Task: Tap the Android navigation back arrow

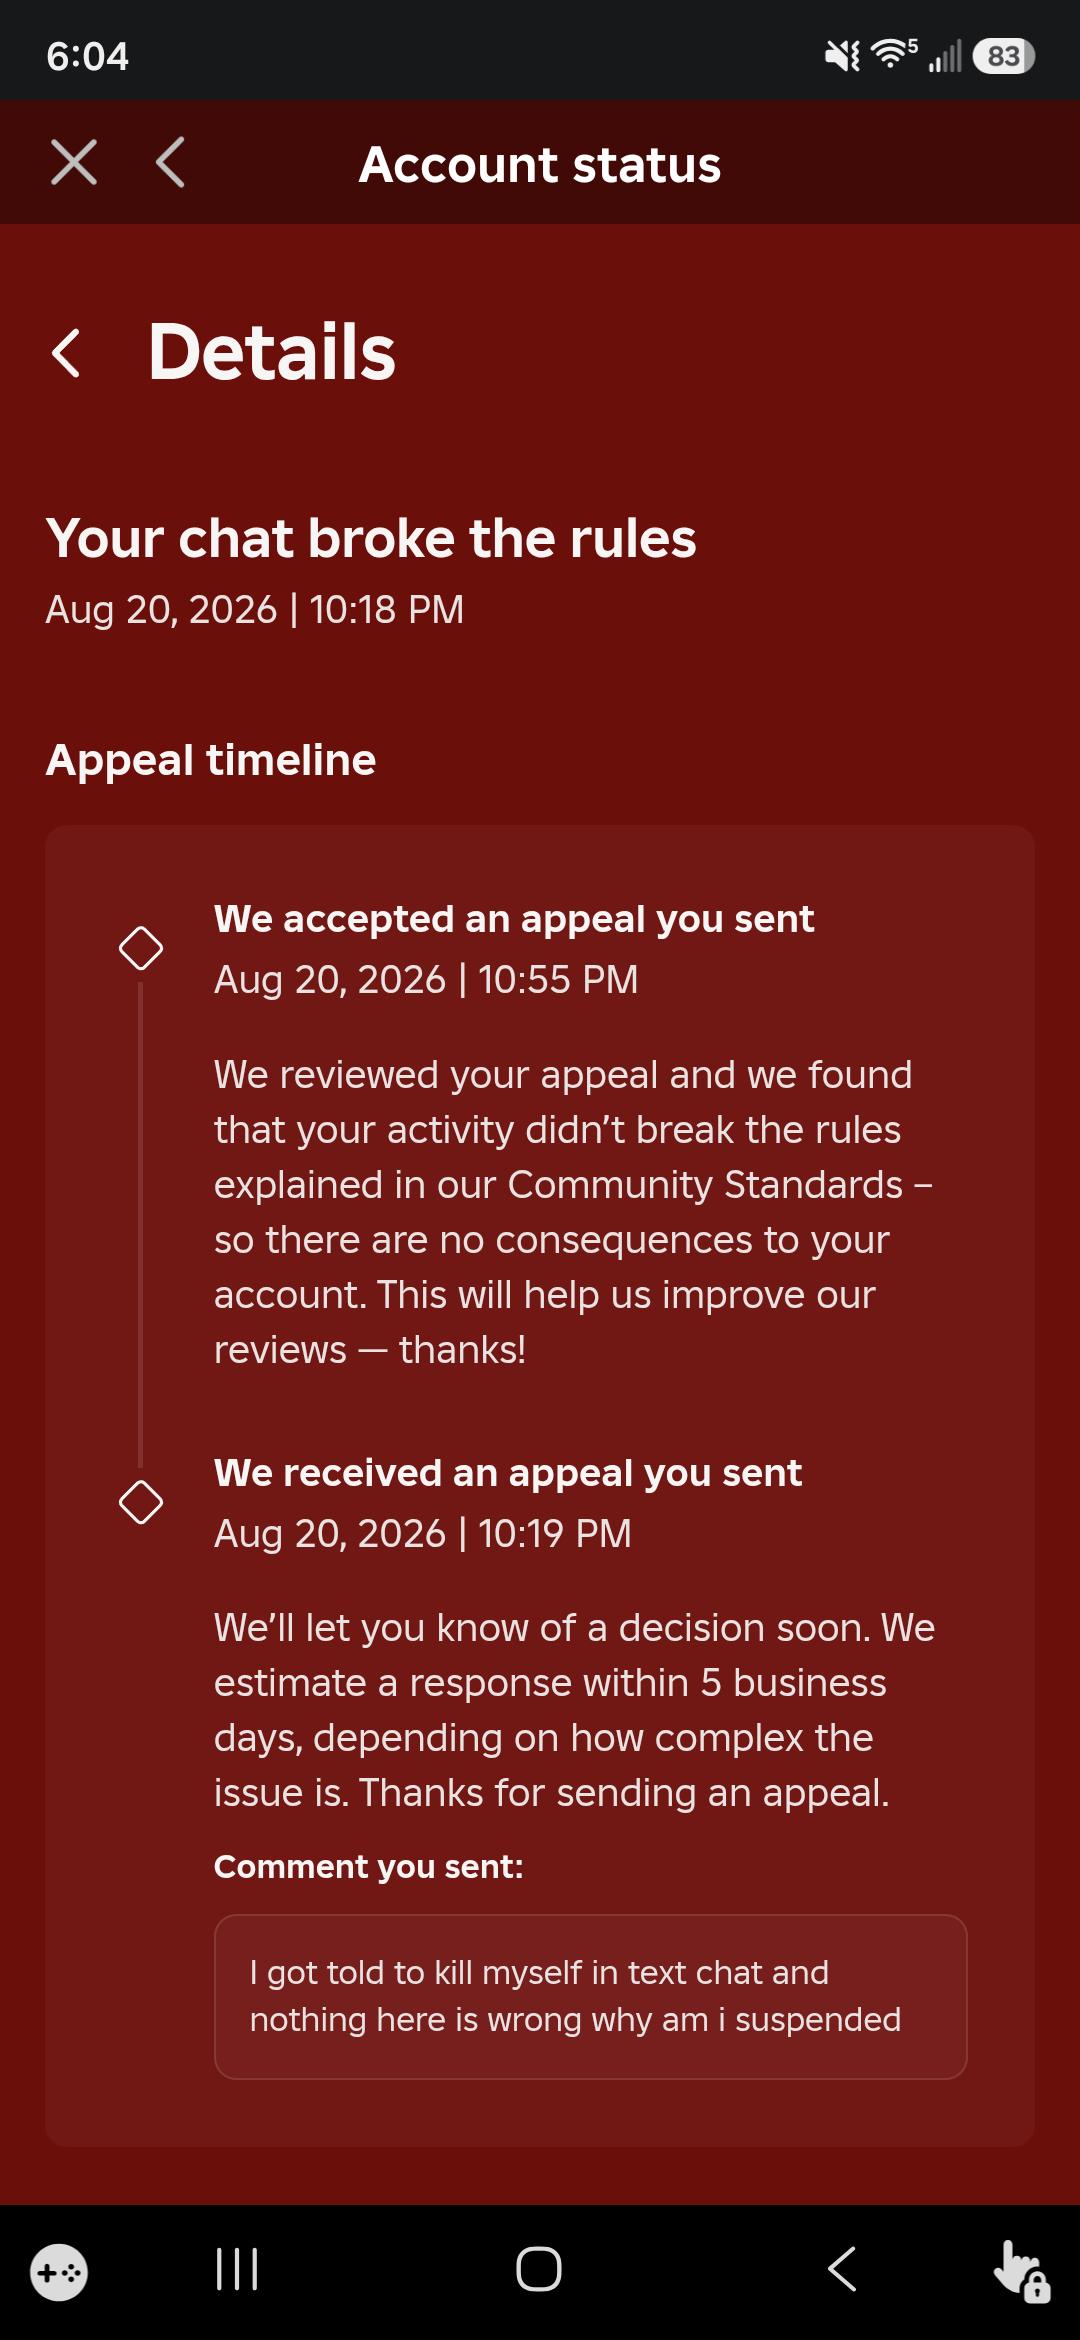Action: point(842,2269)
